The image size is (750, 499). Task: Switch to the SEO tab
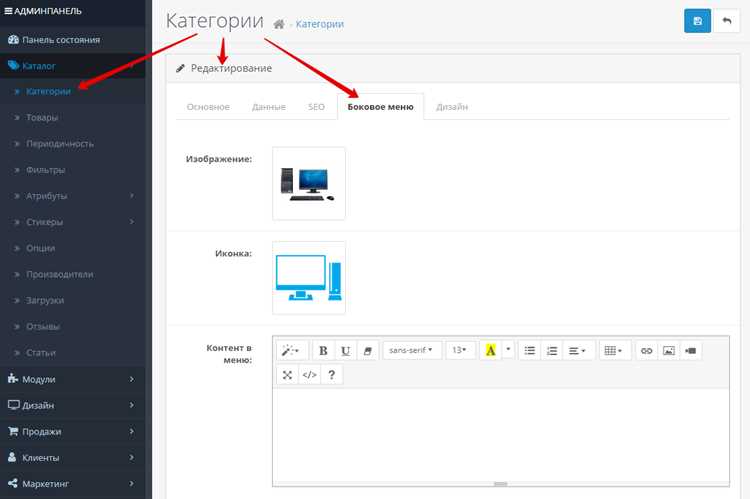316,107
